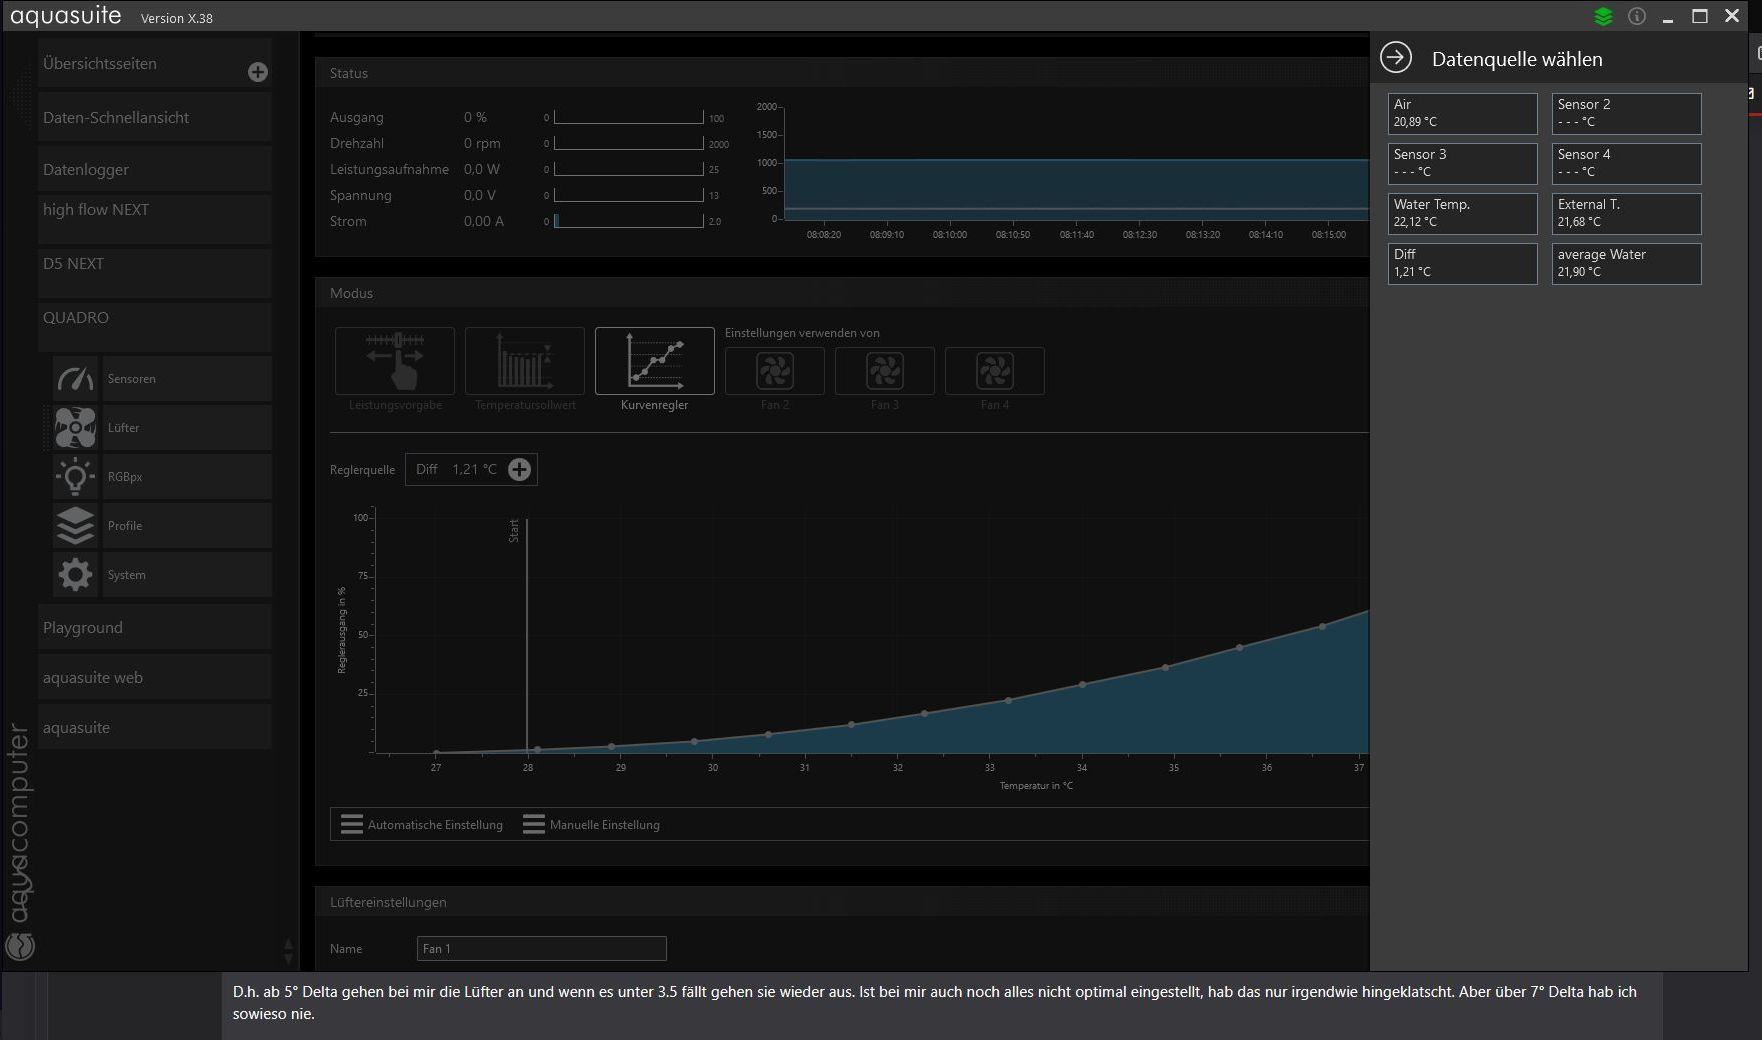Choose Water Temp. as data source
1762x1040 pixels.
click(x=1463, y=214)
